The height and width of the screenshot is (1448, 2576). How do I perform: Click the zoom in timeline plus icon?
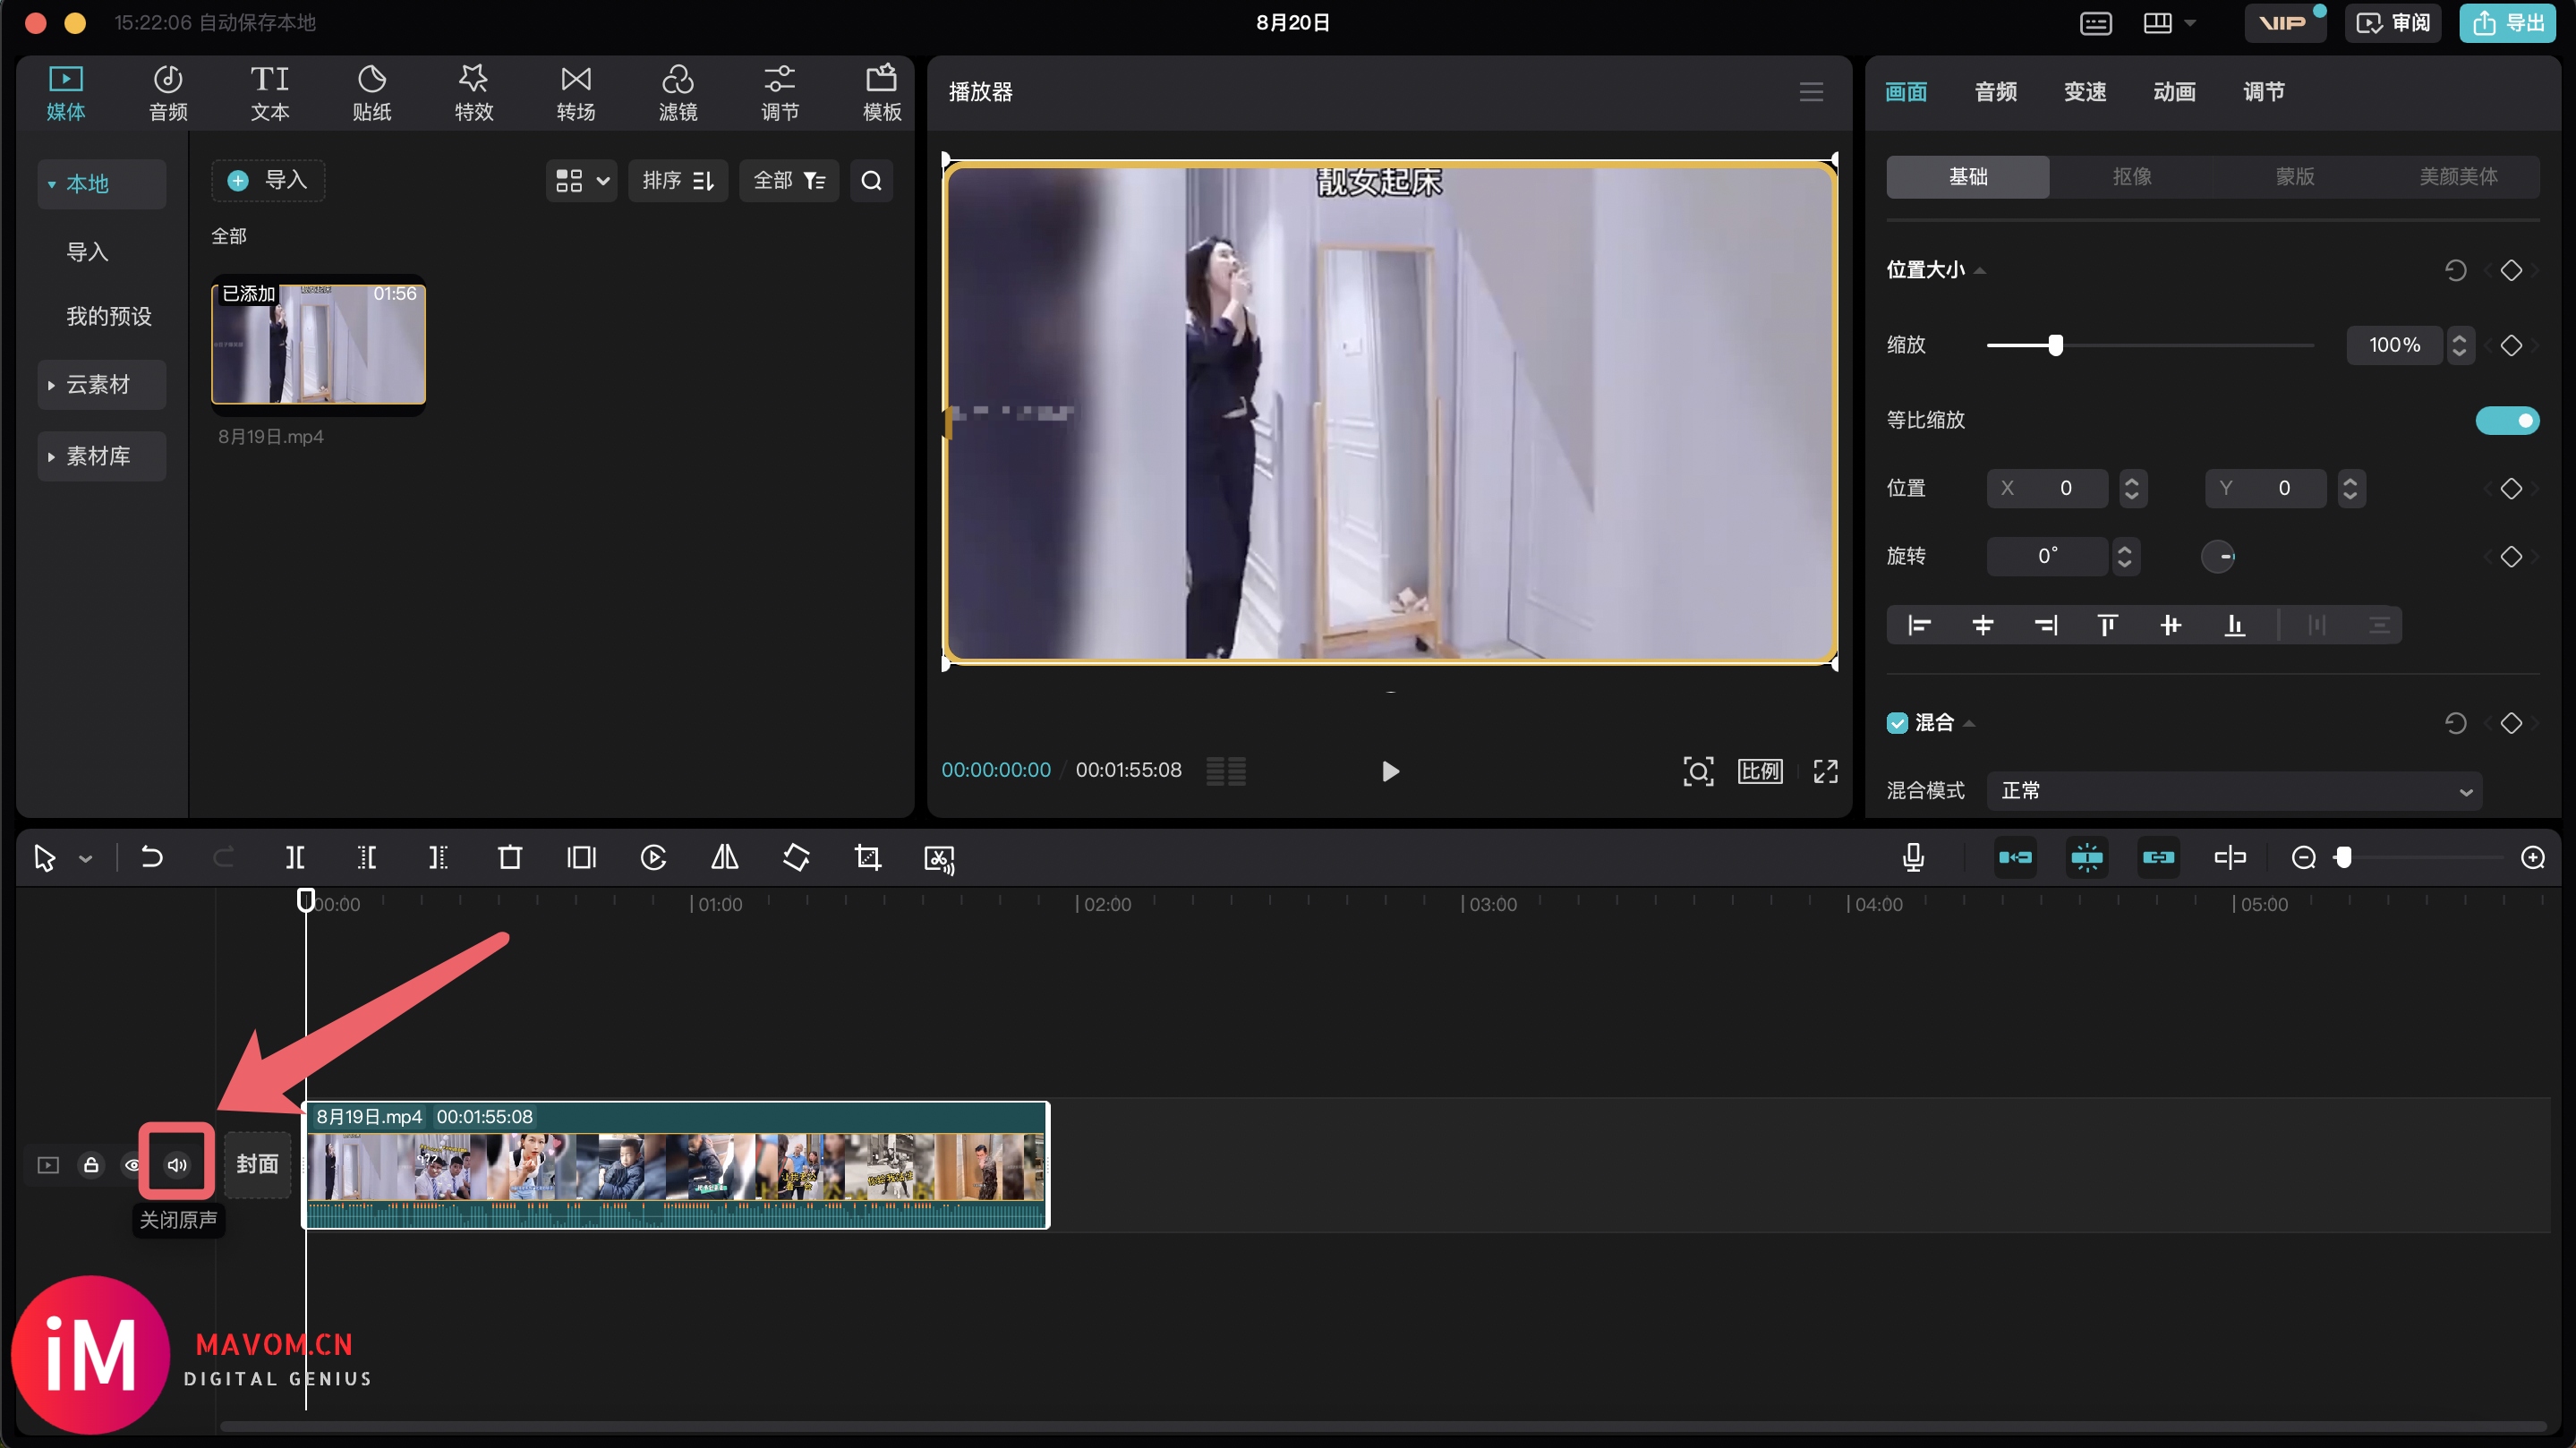point(2532,857)
